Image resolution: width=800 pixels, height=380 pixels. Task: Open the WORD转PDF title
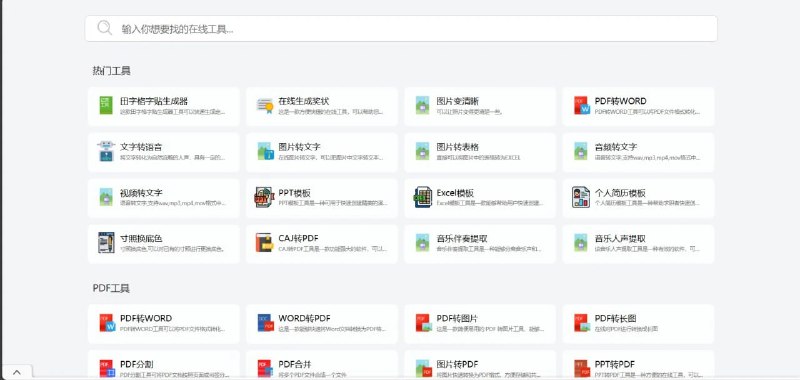(305, 318)
